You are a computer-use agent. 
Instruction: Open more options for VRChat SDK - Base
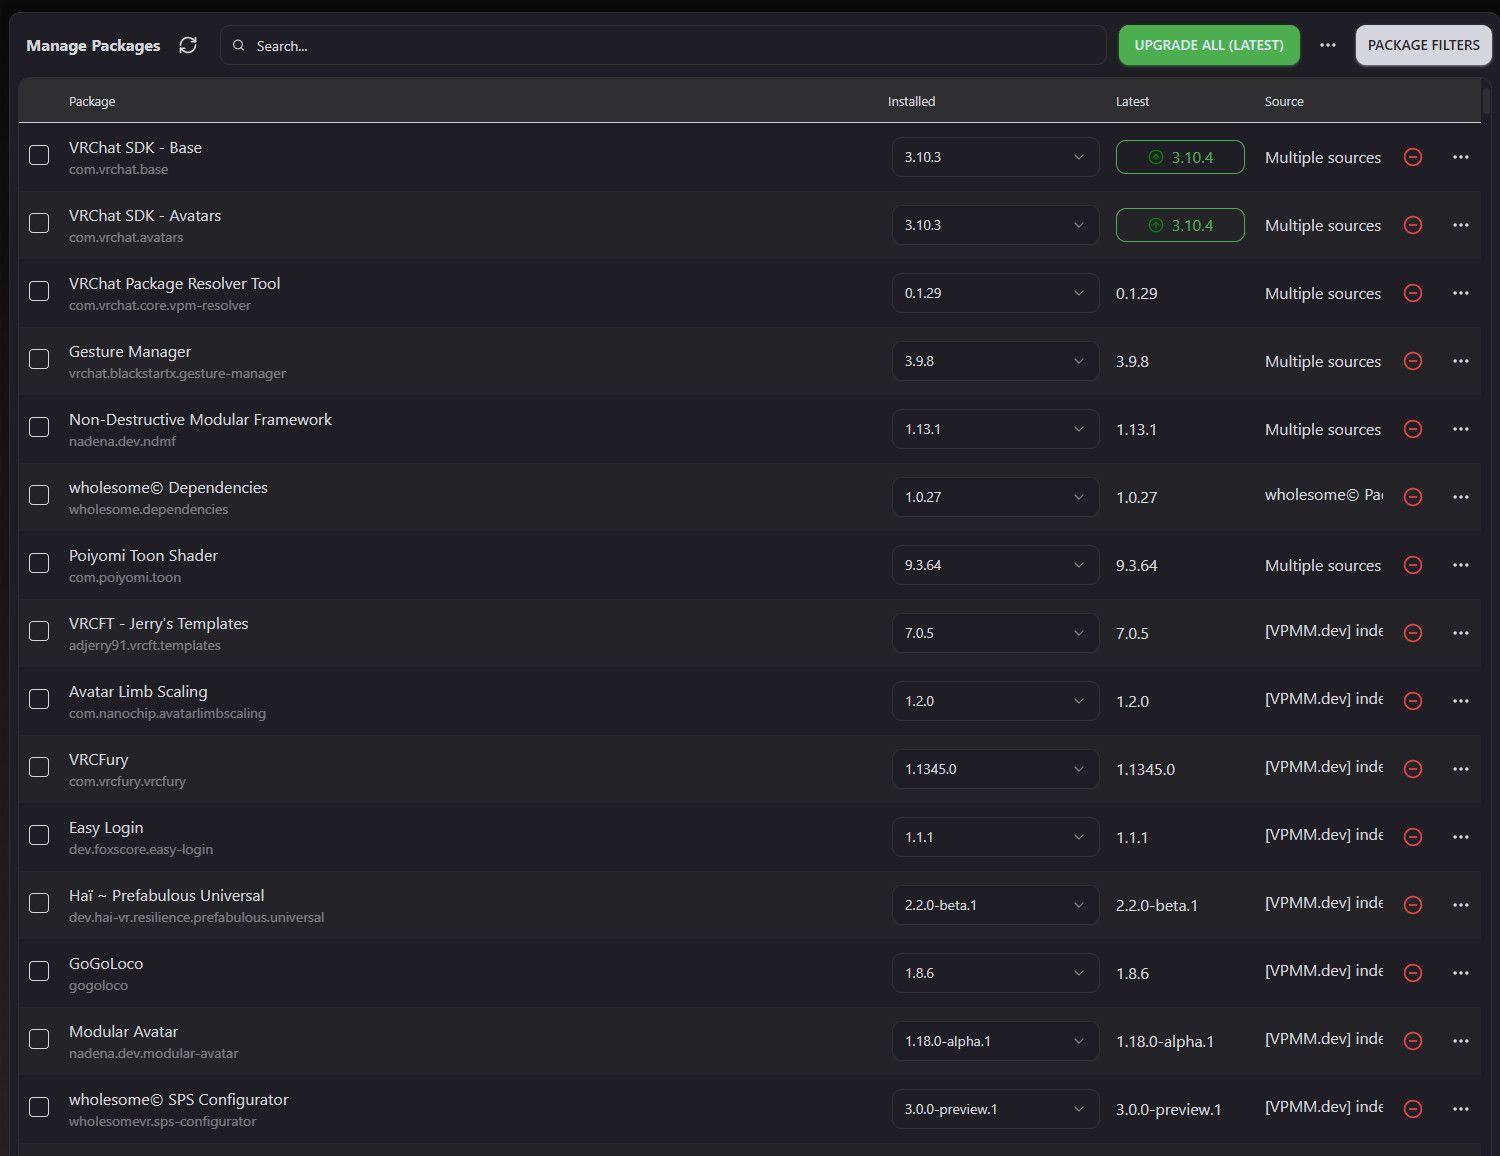[1461, 157]
